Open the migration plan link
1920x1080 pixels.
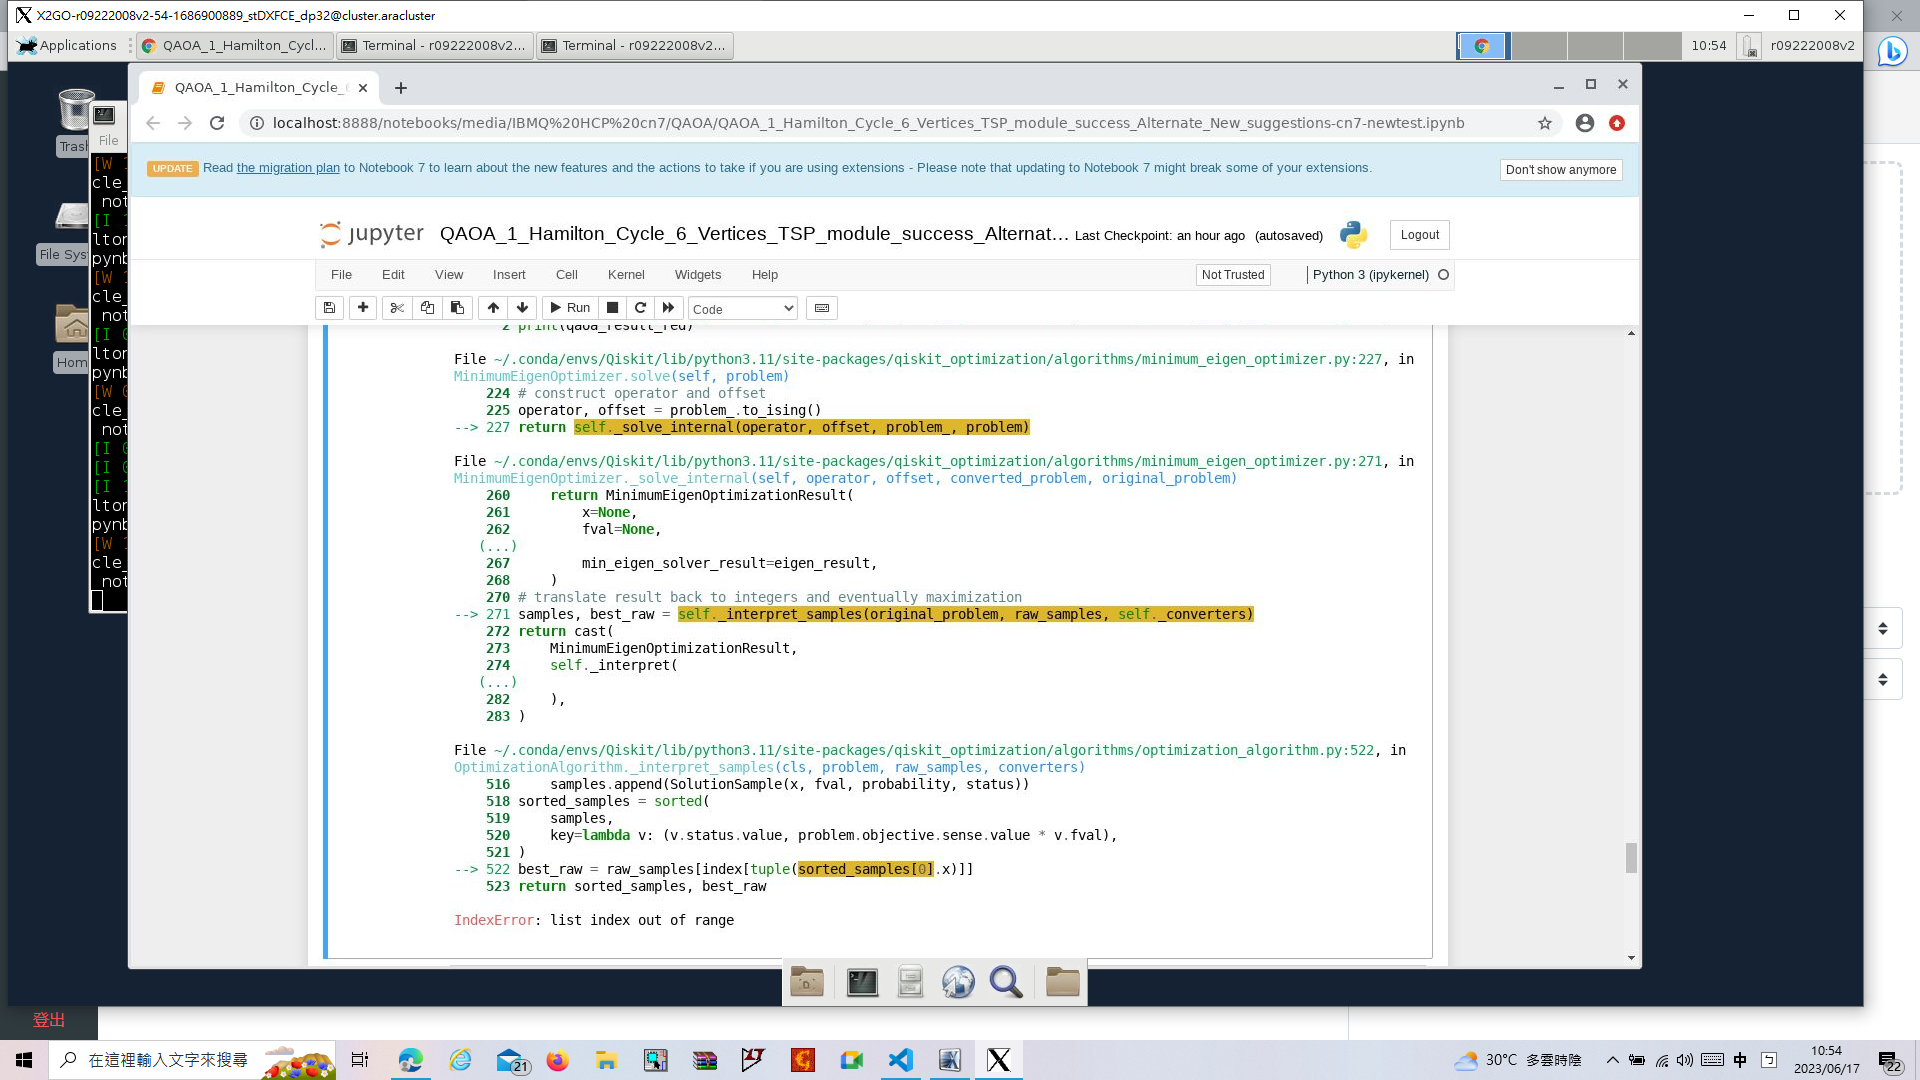[288, 168]
